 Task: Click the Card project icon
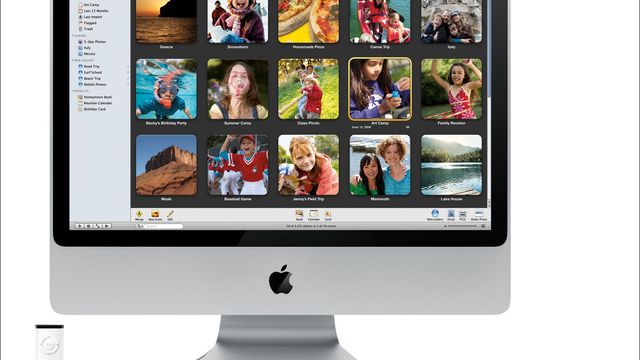tap(328, 215)
